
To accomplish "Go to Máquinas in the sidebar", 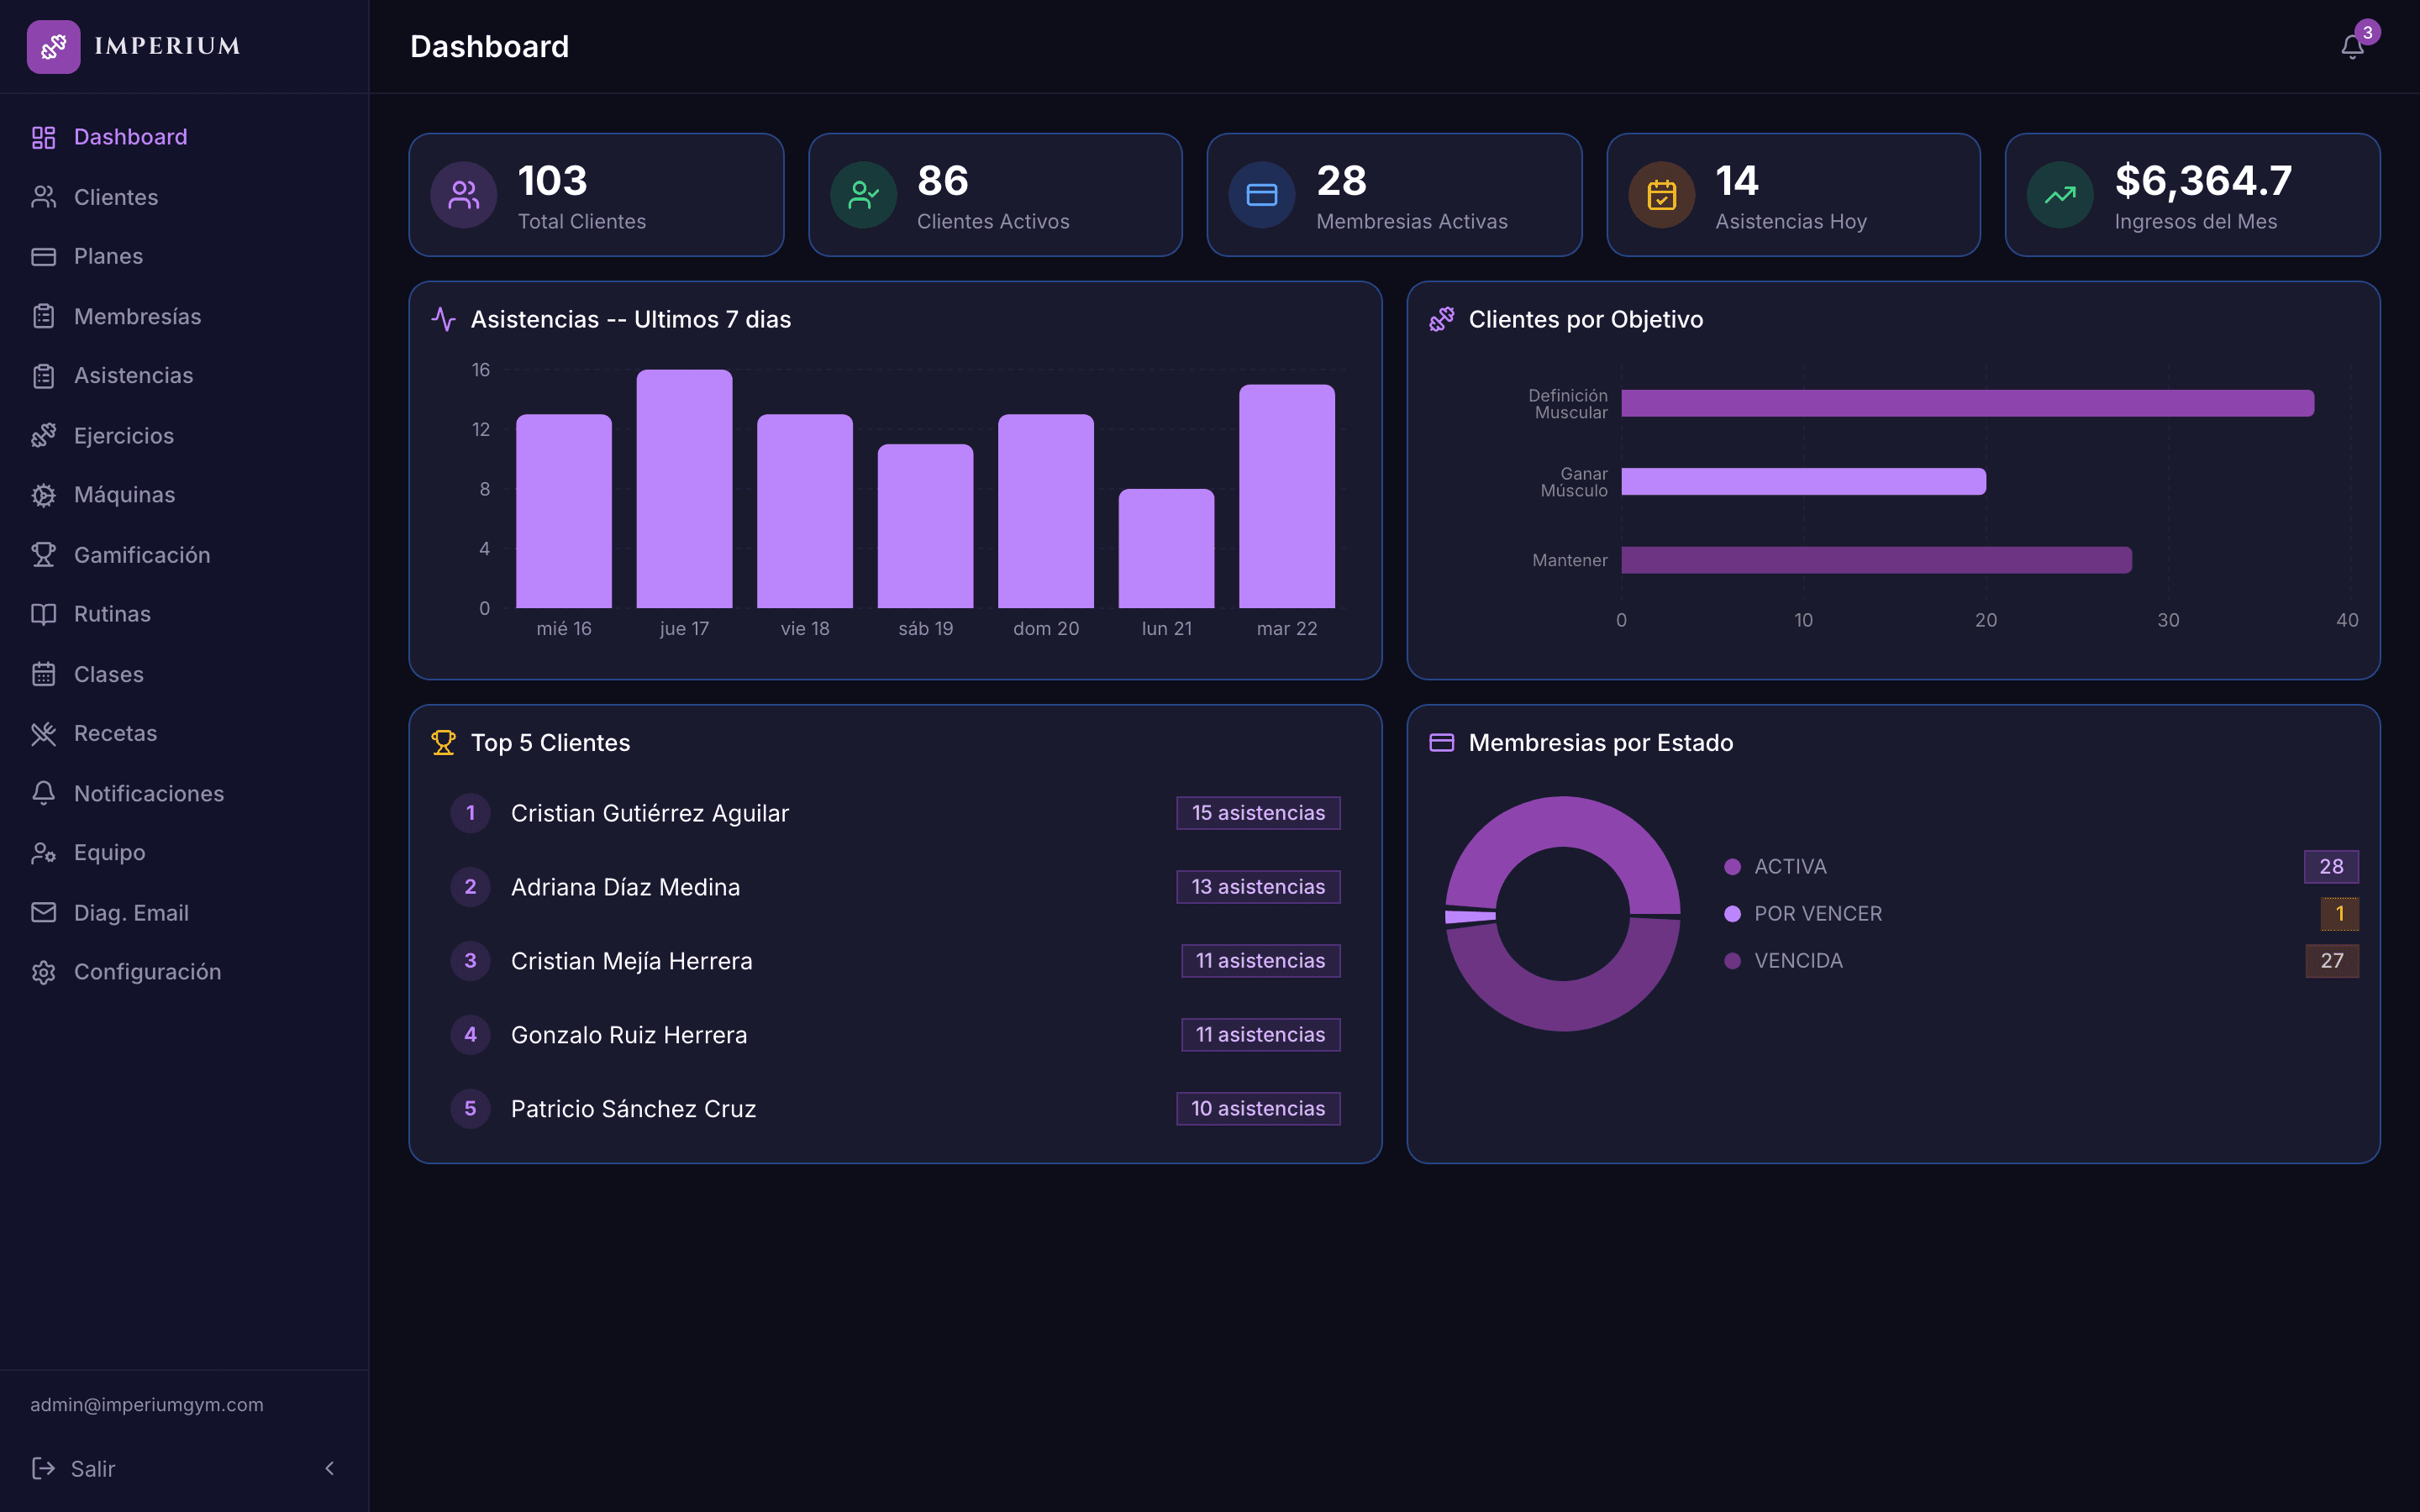I will pyautogui.click(x=184, y=495).
